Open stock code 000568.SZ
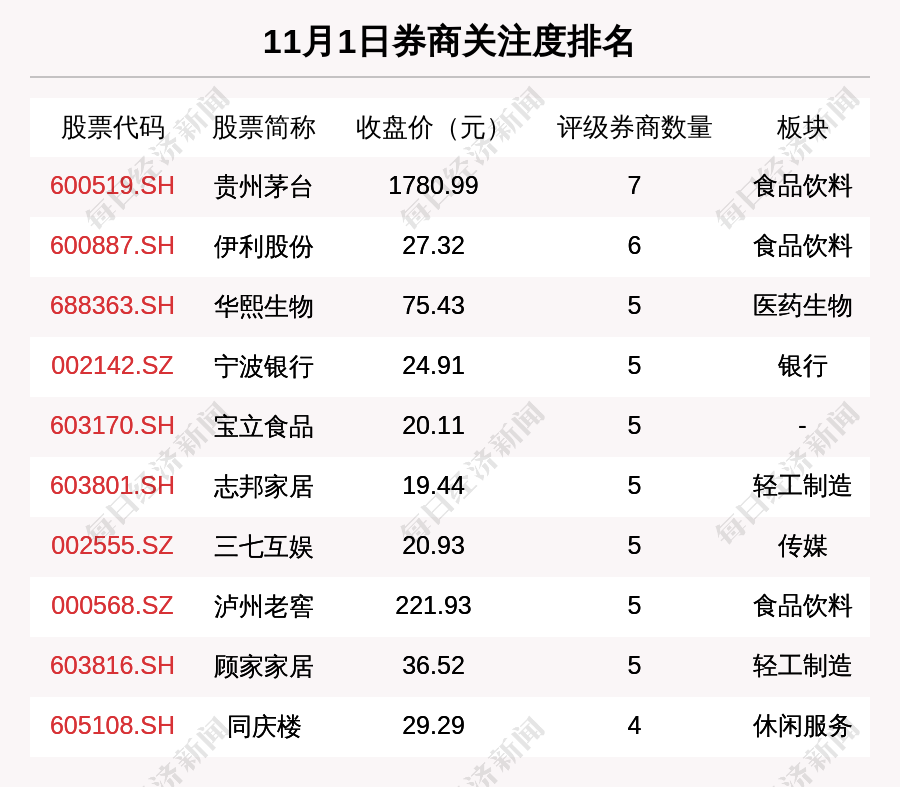The image size is (900, 787). [x=112, y=606]
